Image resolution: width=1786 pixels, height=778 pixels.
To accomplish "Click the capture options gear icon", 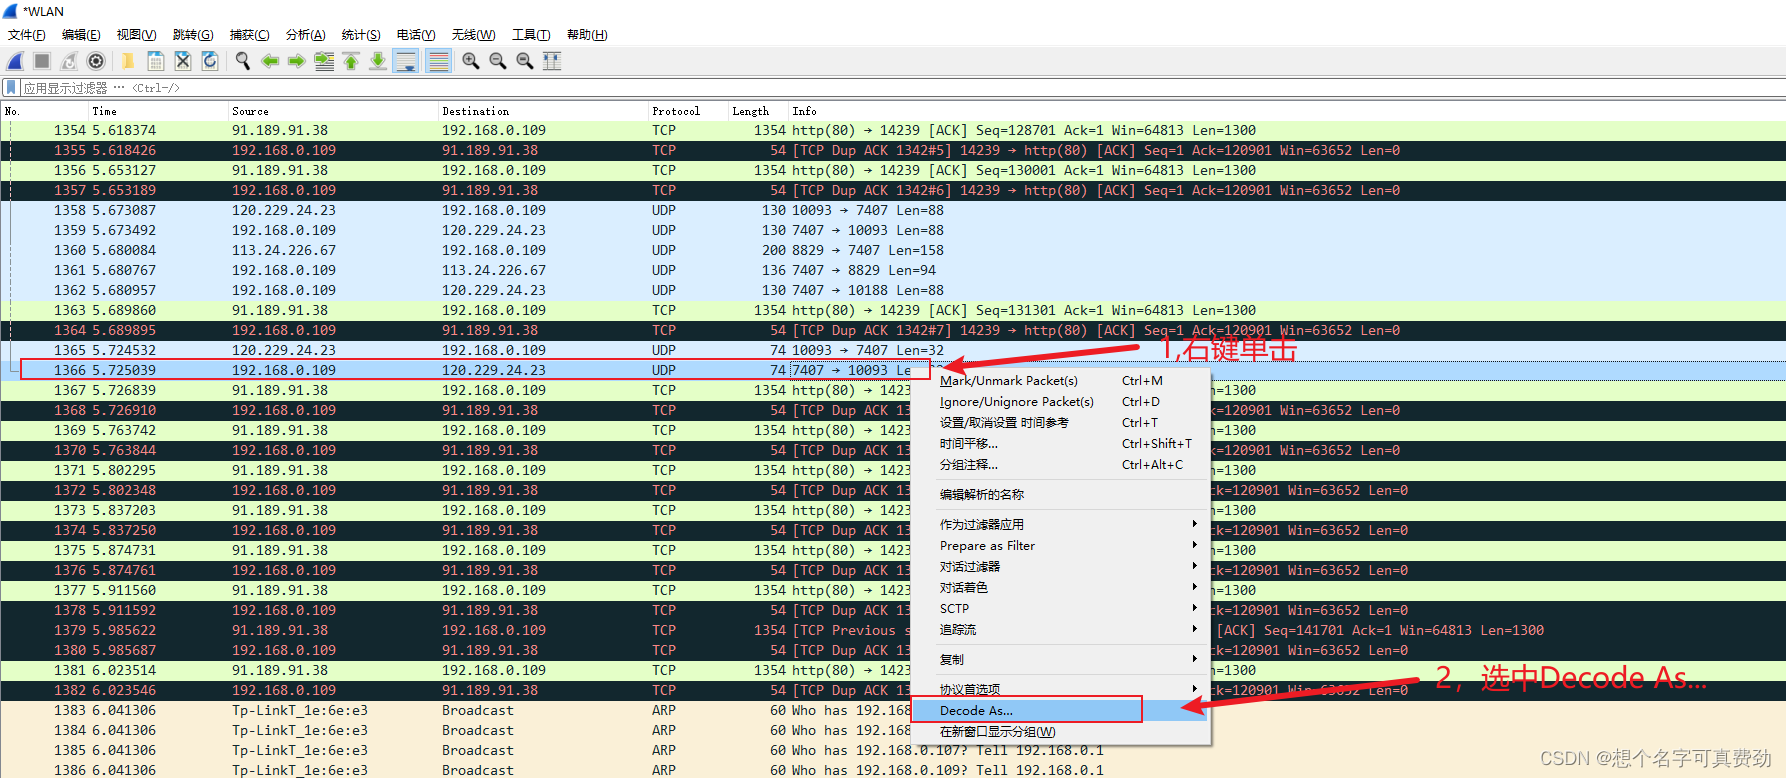I will coord(96,61).
